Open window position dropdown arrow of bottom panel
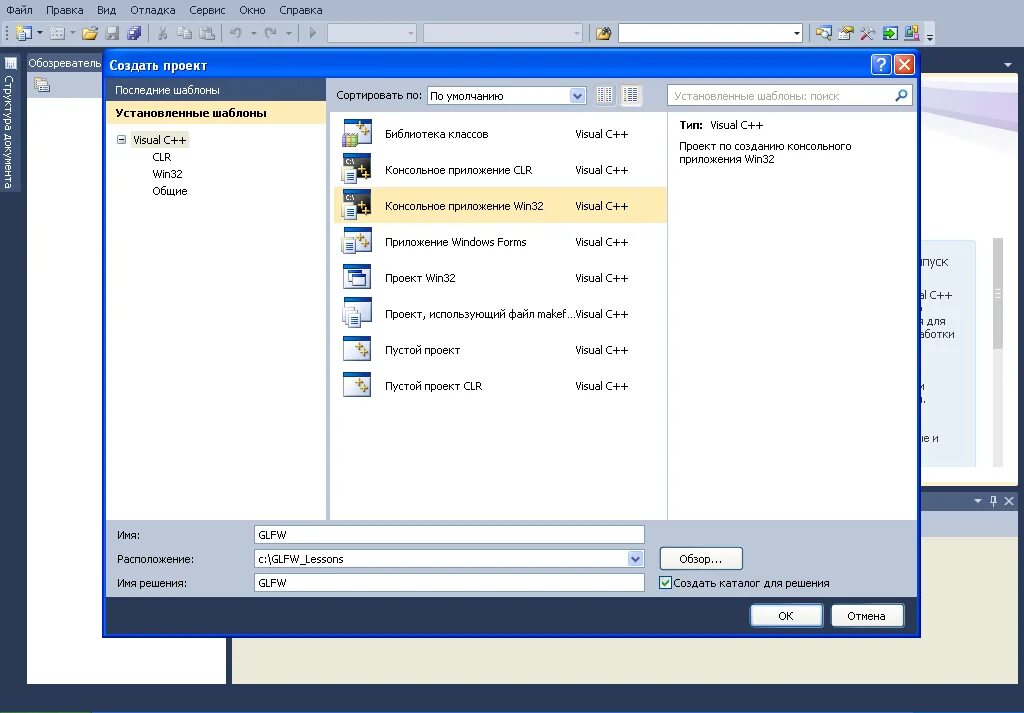1024x713 pixels. [x=978, y=501]
